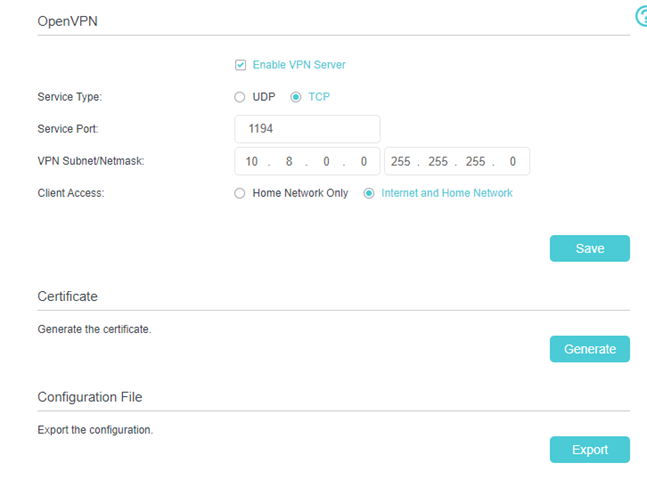Click last octet of netmask field
Viewport: 647px width, 479px height.
tap(512, 161)
